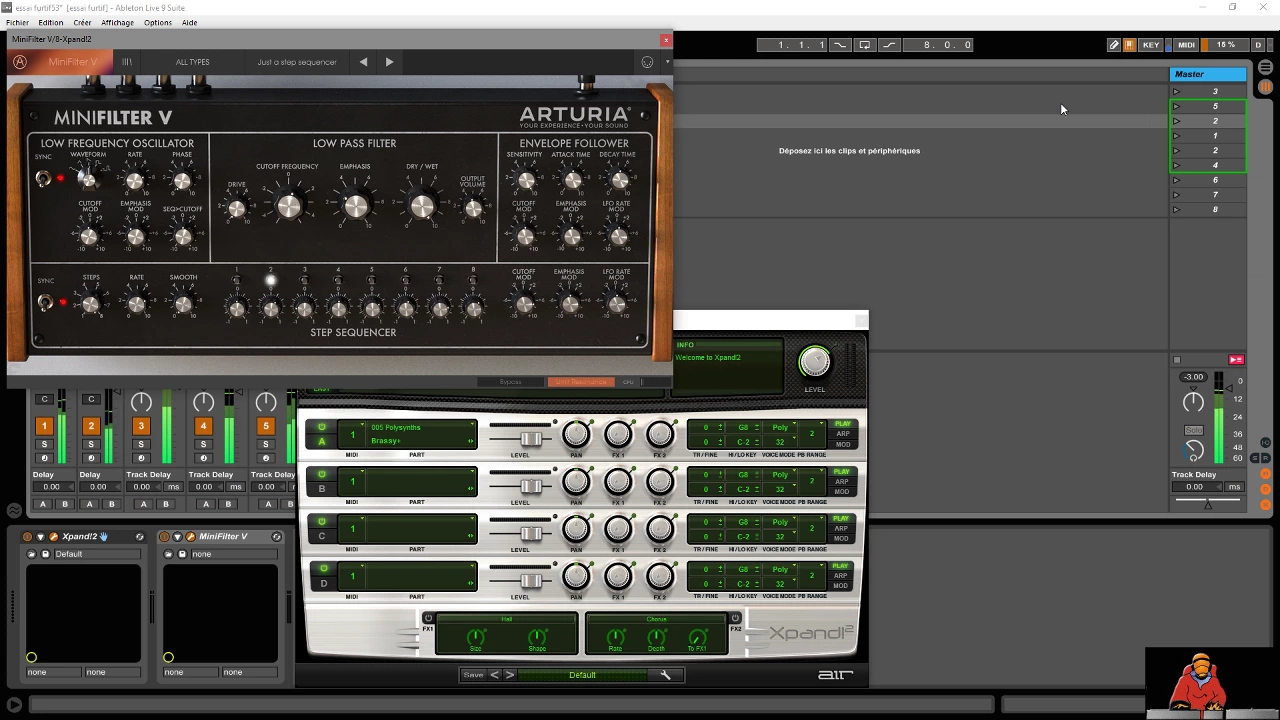Open part A '005 Polysynths' category dropdown

click(420, 428)
